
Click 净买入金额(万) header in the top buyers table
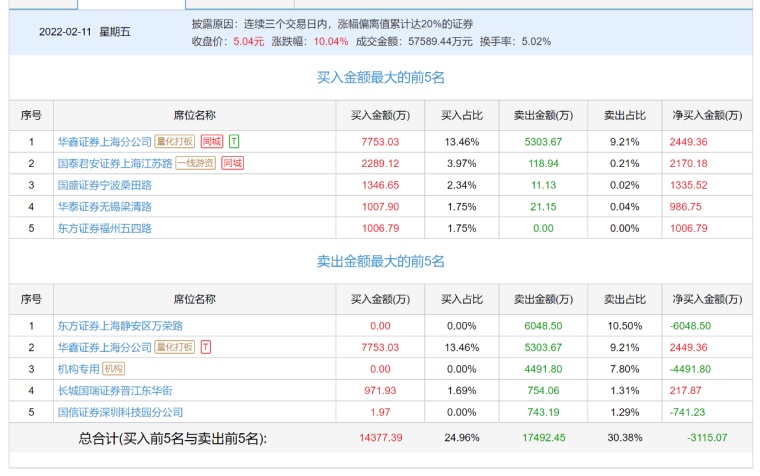(x=707, y=115)
